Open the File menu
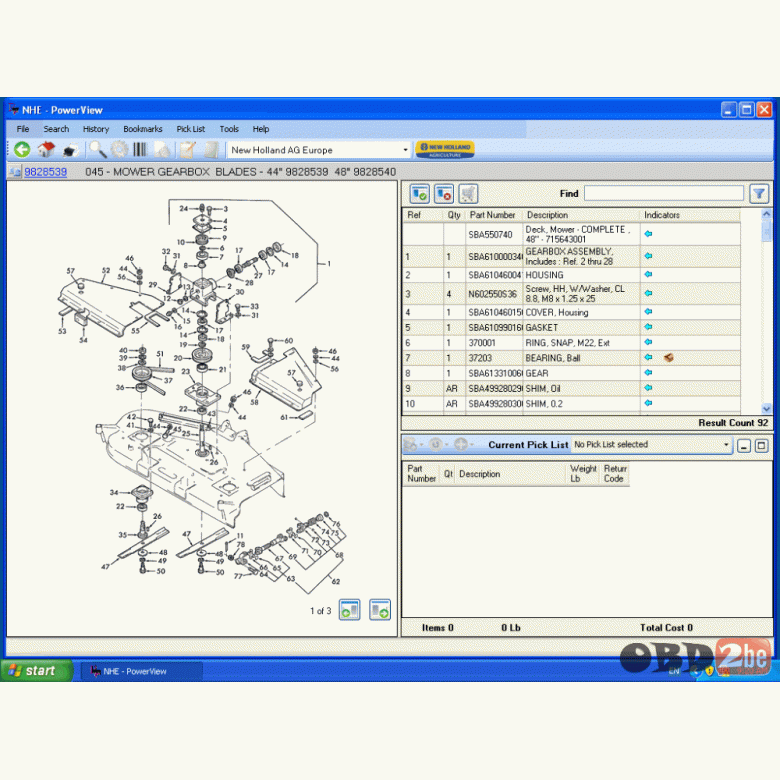 [x=23, y=129]
